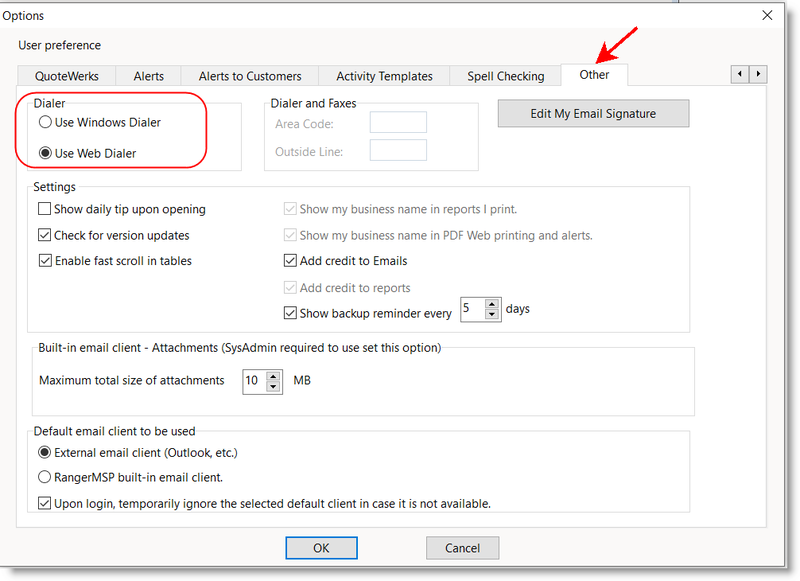Select Use Windows Dialer option
The height and width of the screenshot is (581, 800).
pyautogui.click(x=45, y=122)
